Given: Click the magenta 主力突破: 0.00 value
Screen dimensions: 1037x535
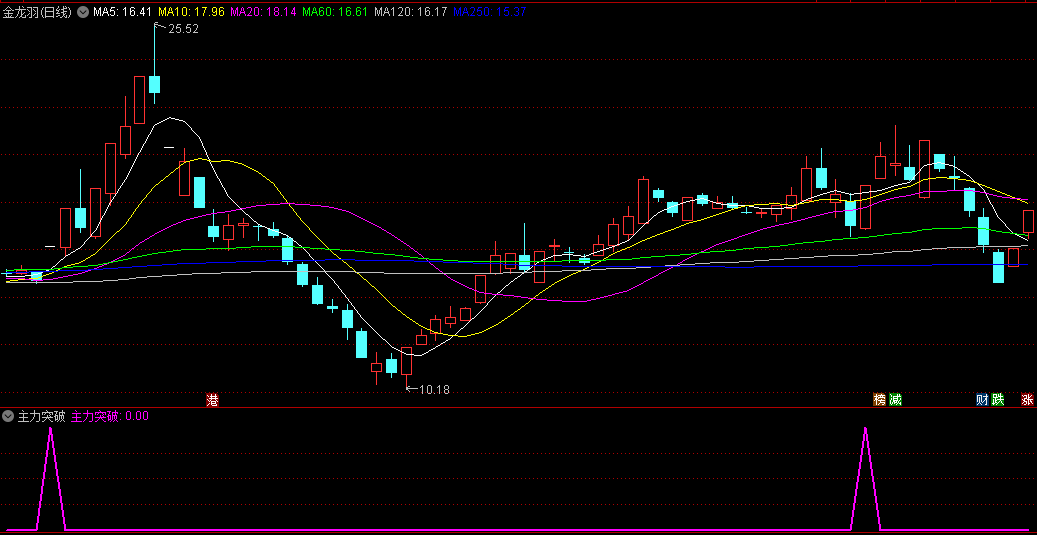Looking at the screenshot, I should 110,417.
